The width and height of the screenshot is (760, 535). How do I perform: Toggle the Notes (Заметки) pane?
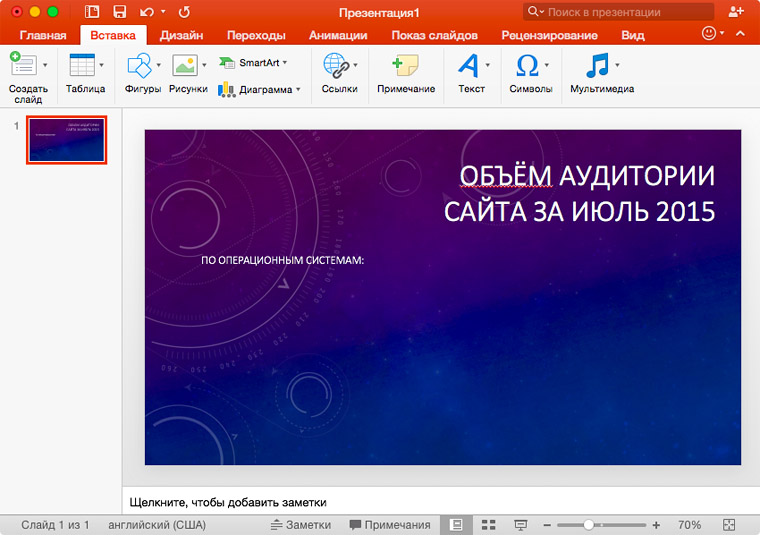pos(300,525)
